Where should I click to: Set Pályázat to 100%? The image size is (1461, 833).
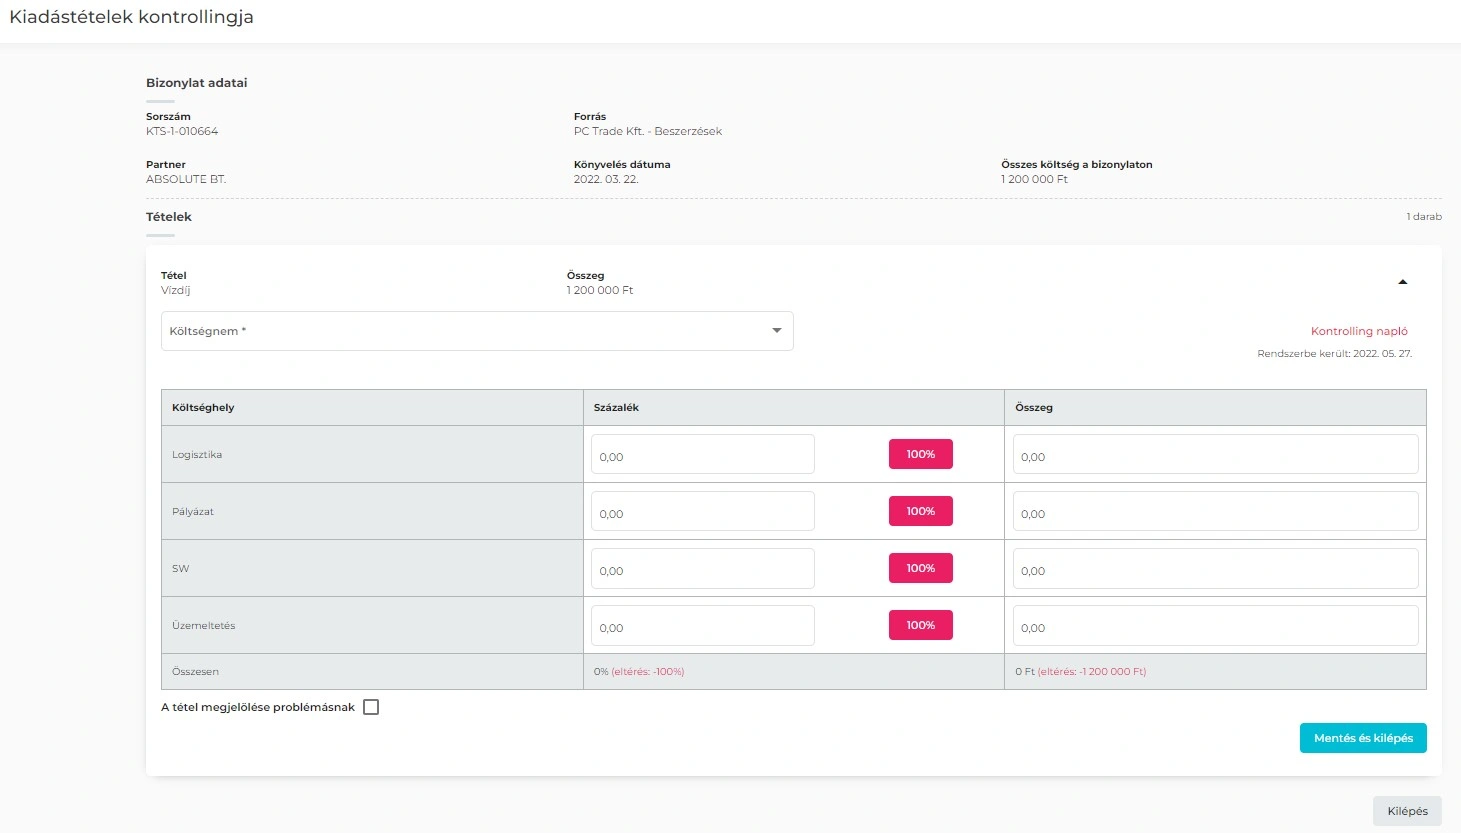[x=920, y=511]
